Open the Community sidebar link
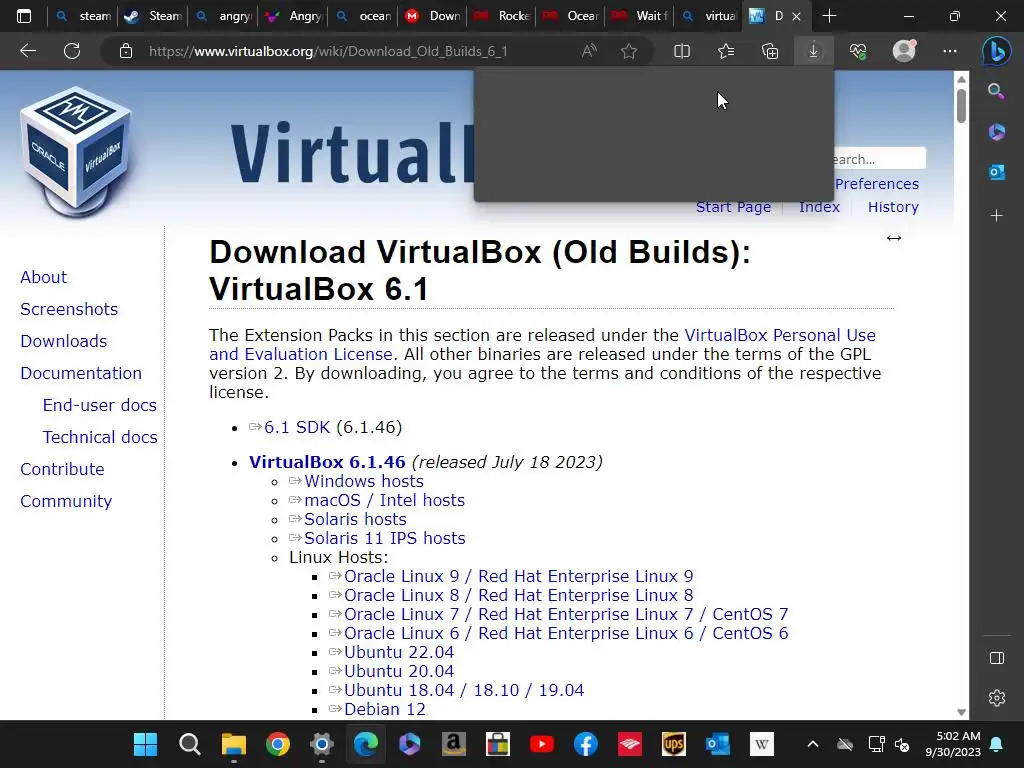1024x768 pixels. pos(66,501)
